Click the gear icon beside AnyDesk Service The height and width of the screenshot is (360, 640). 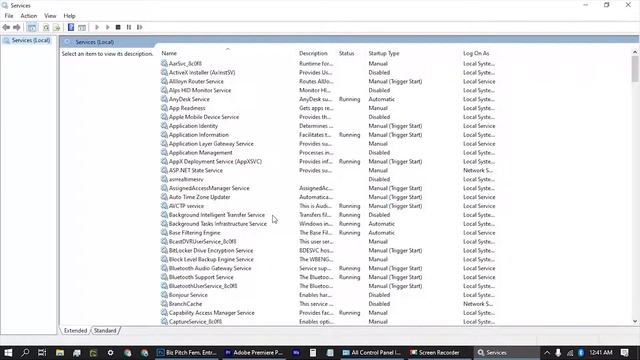[x=164, y=99]
